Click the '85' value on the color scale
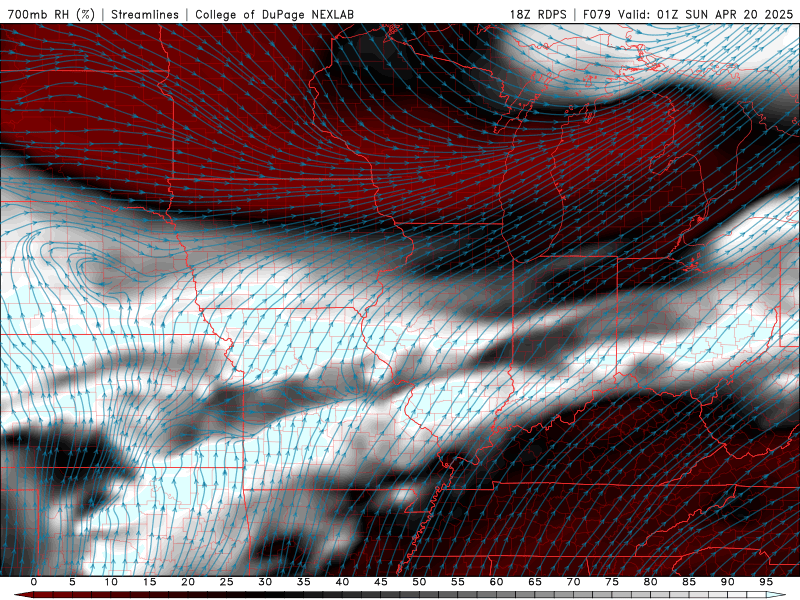Screen dimensions: 800x600 [689, 582]
